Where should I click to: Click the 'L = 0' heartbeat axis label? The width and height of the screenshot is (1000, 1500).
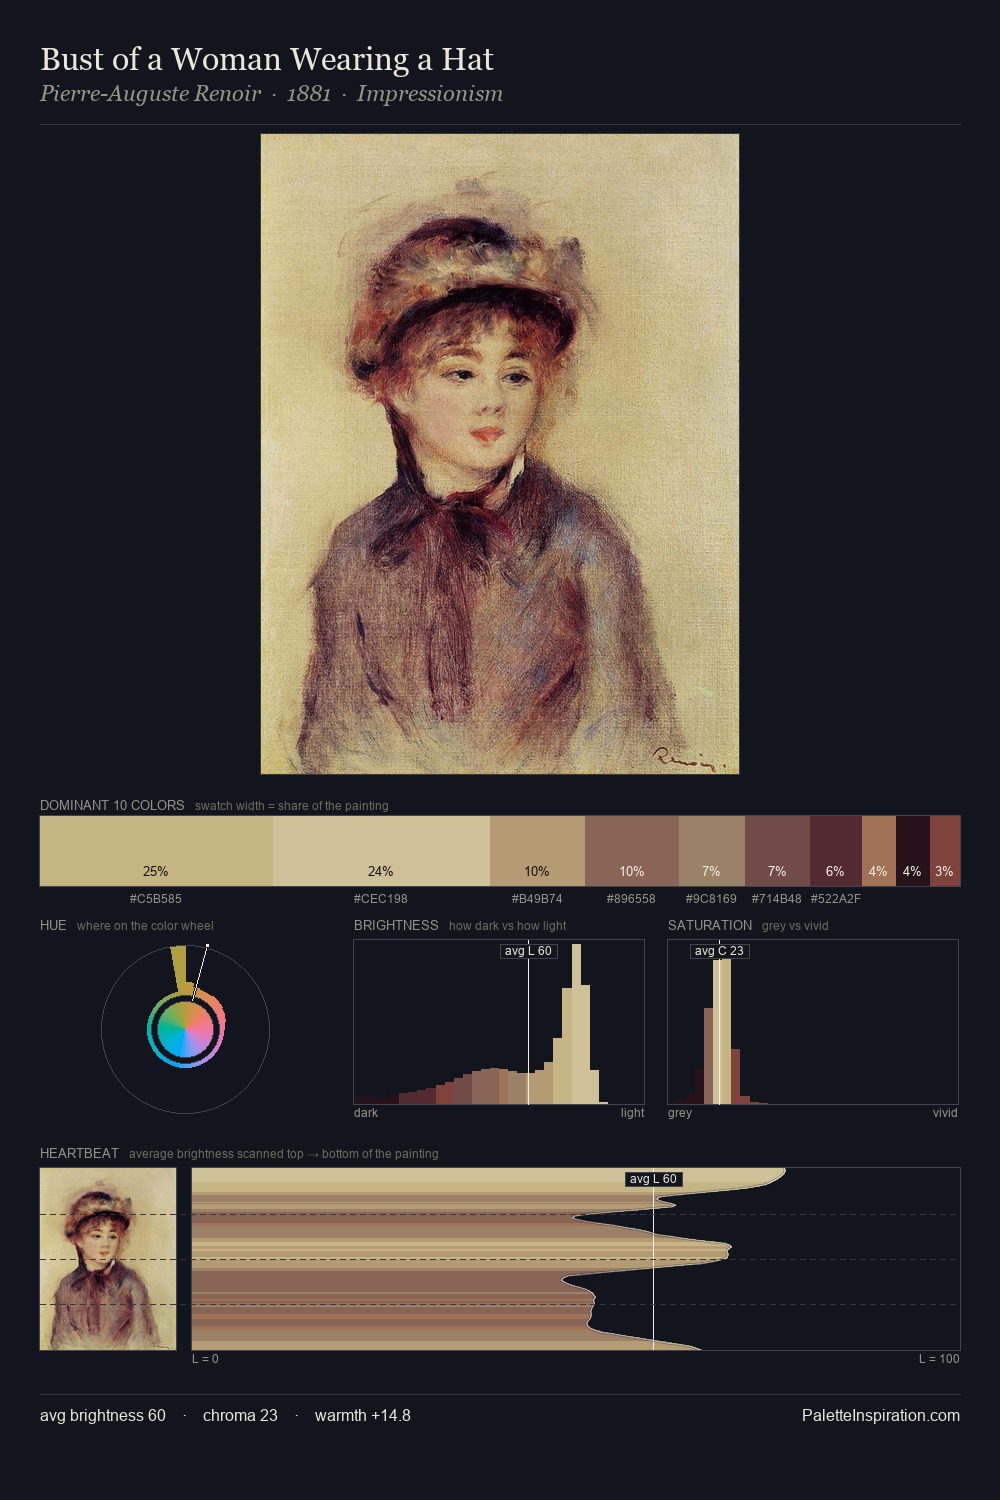tap(205, 1359)
